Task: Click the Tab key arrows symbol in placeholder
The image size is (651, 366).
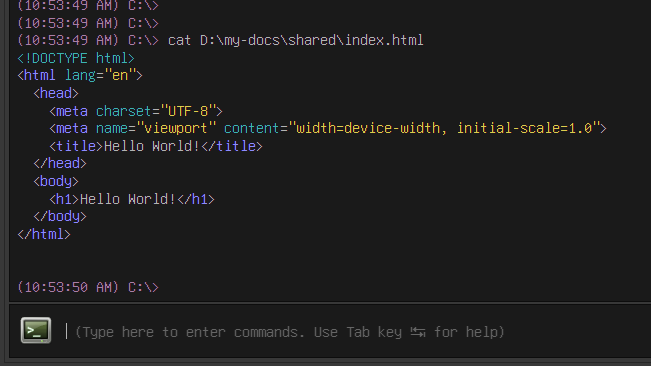Action: [x=418, y=332]
